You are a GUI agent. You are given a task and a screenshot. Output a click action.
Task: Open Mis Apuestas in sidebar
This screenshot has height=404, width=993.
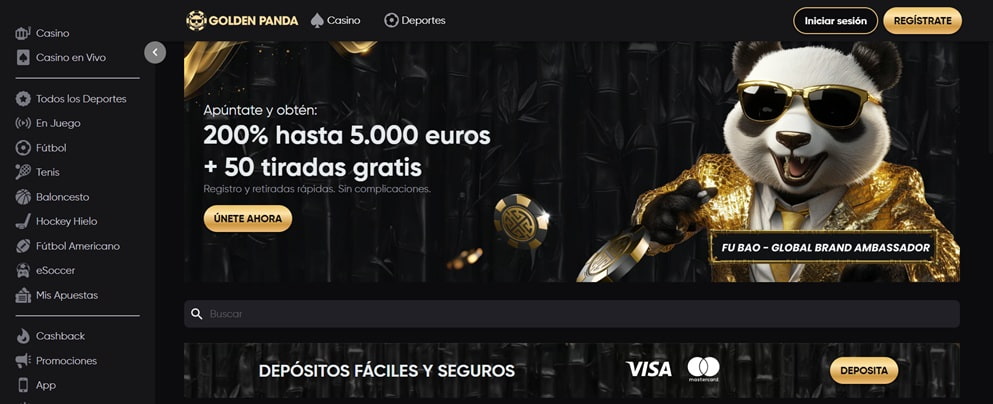point(57,295)
